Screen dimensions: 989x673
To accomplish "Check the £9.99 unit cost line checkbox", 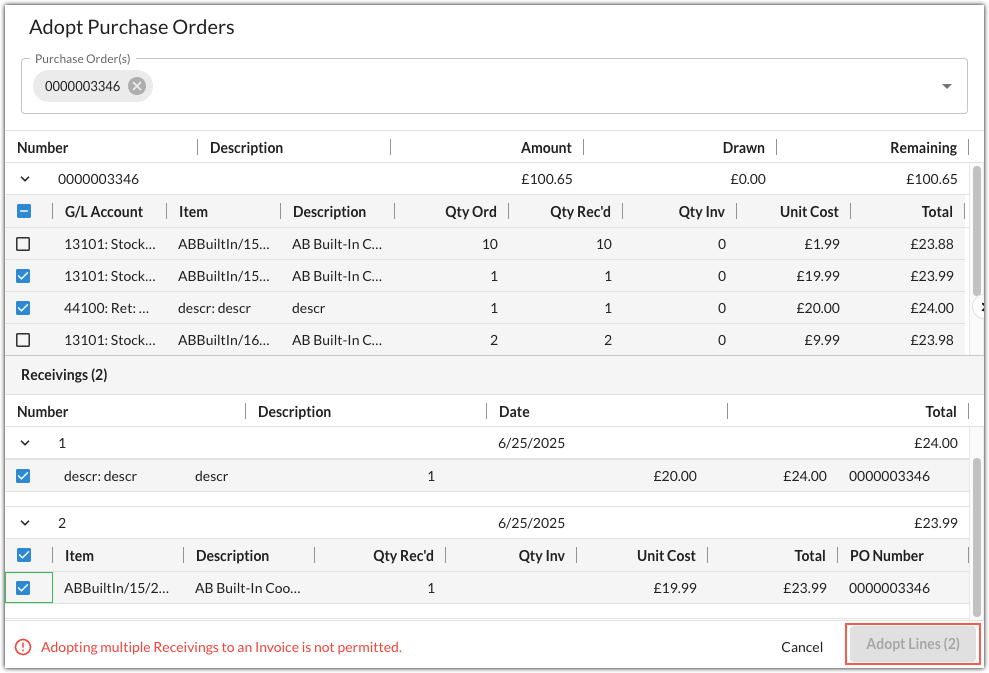I will tap(23, 340).
